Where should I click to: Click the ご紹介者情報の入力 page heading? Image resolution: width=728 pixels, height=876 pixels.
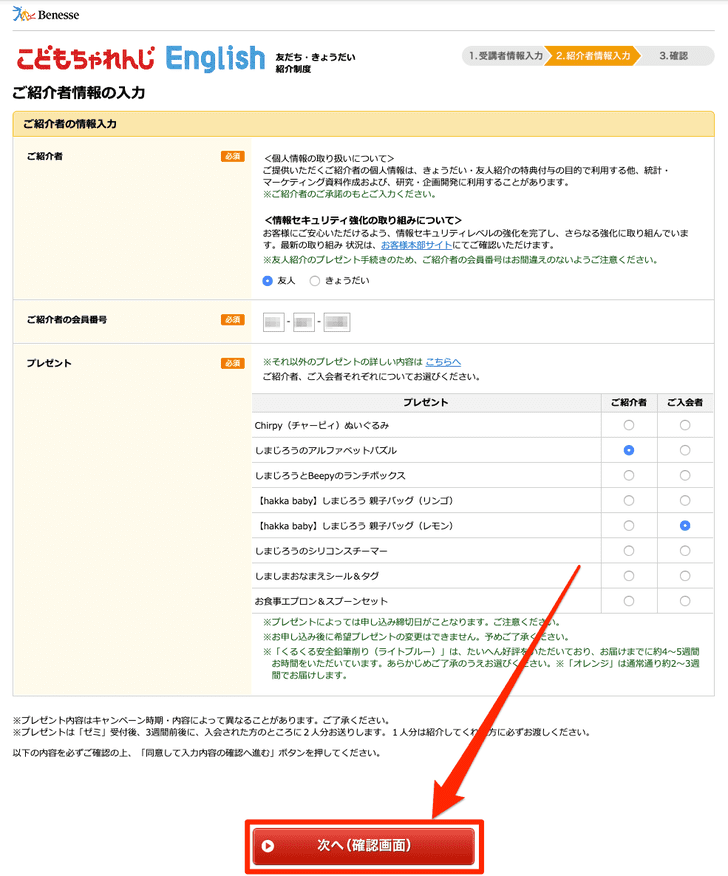tap(79, 93)
